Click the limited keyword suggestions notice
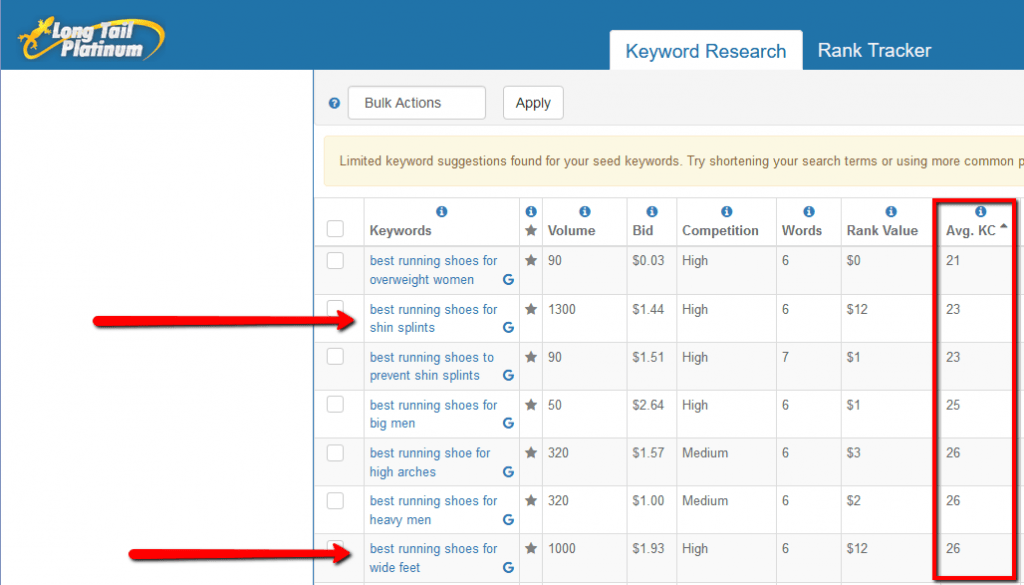1024x585 pixels. click(x=674, y=161)
